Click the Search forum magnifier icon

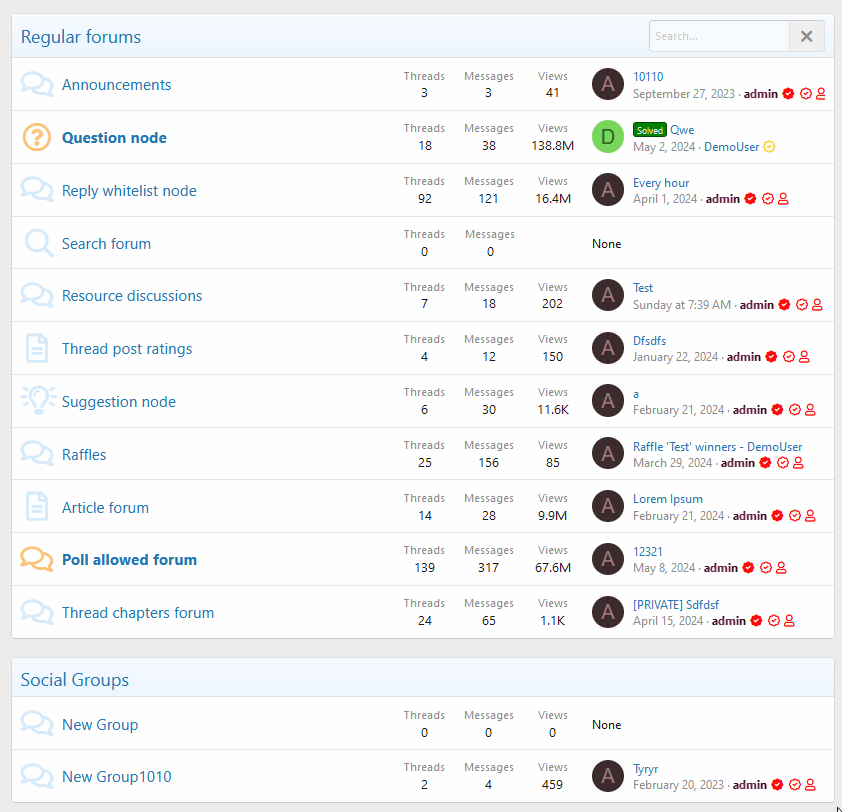[38, 243]
